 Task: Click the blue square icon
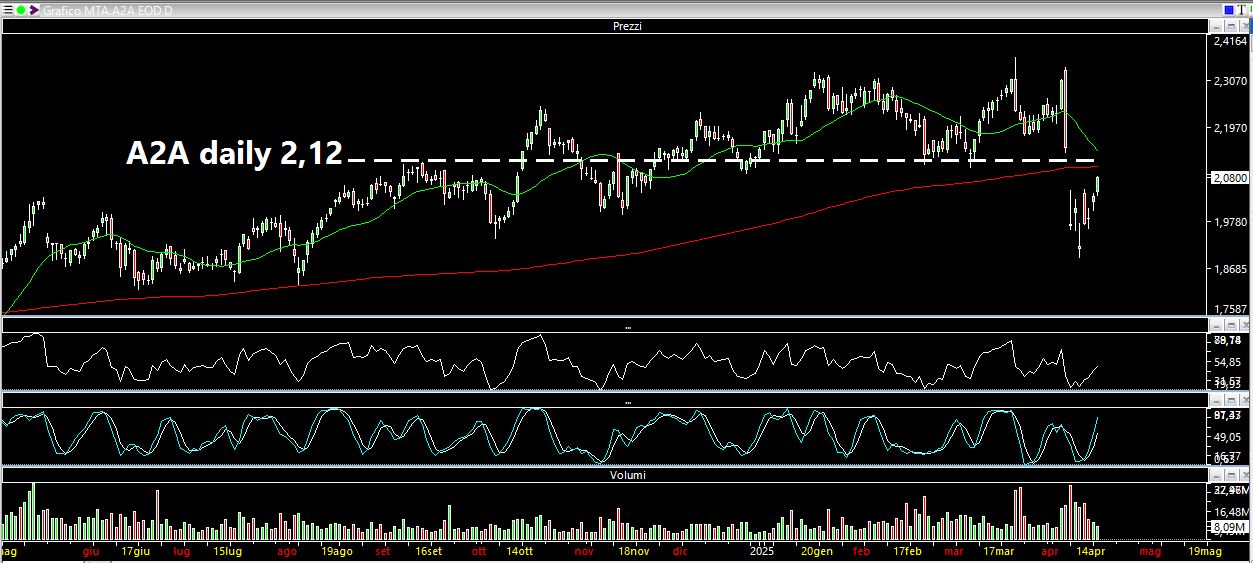pyautogui.click(x=1229, y=10)
